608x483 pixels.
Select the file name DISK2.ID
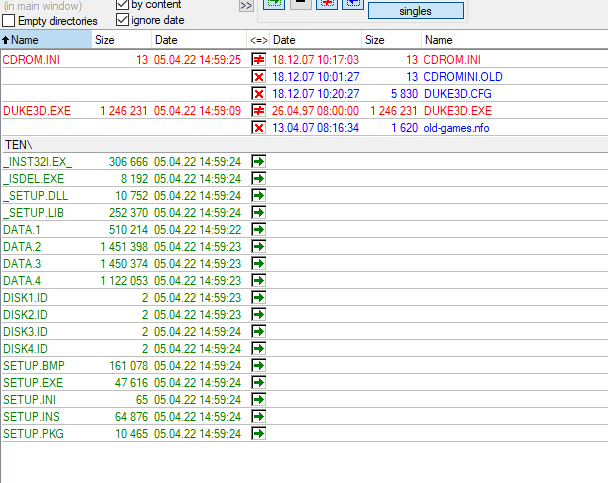coord(25,315)
